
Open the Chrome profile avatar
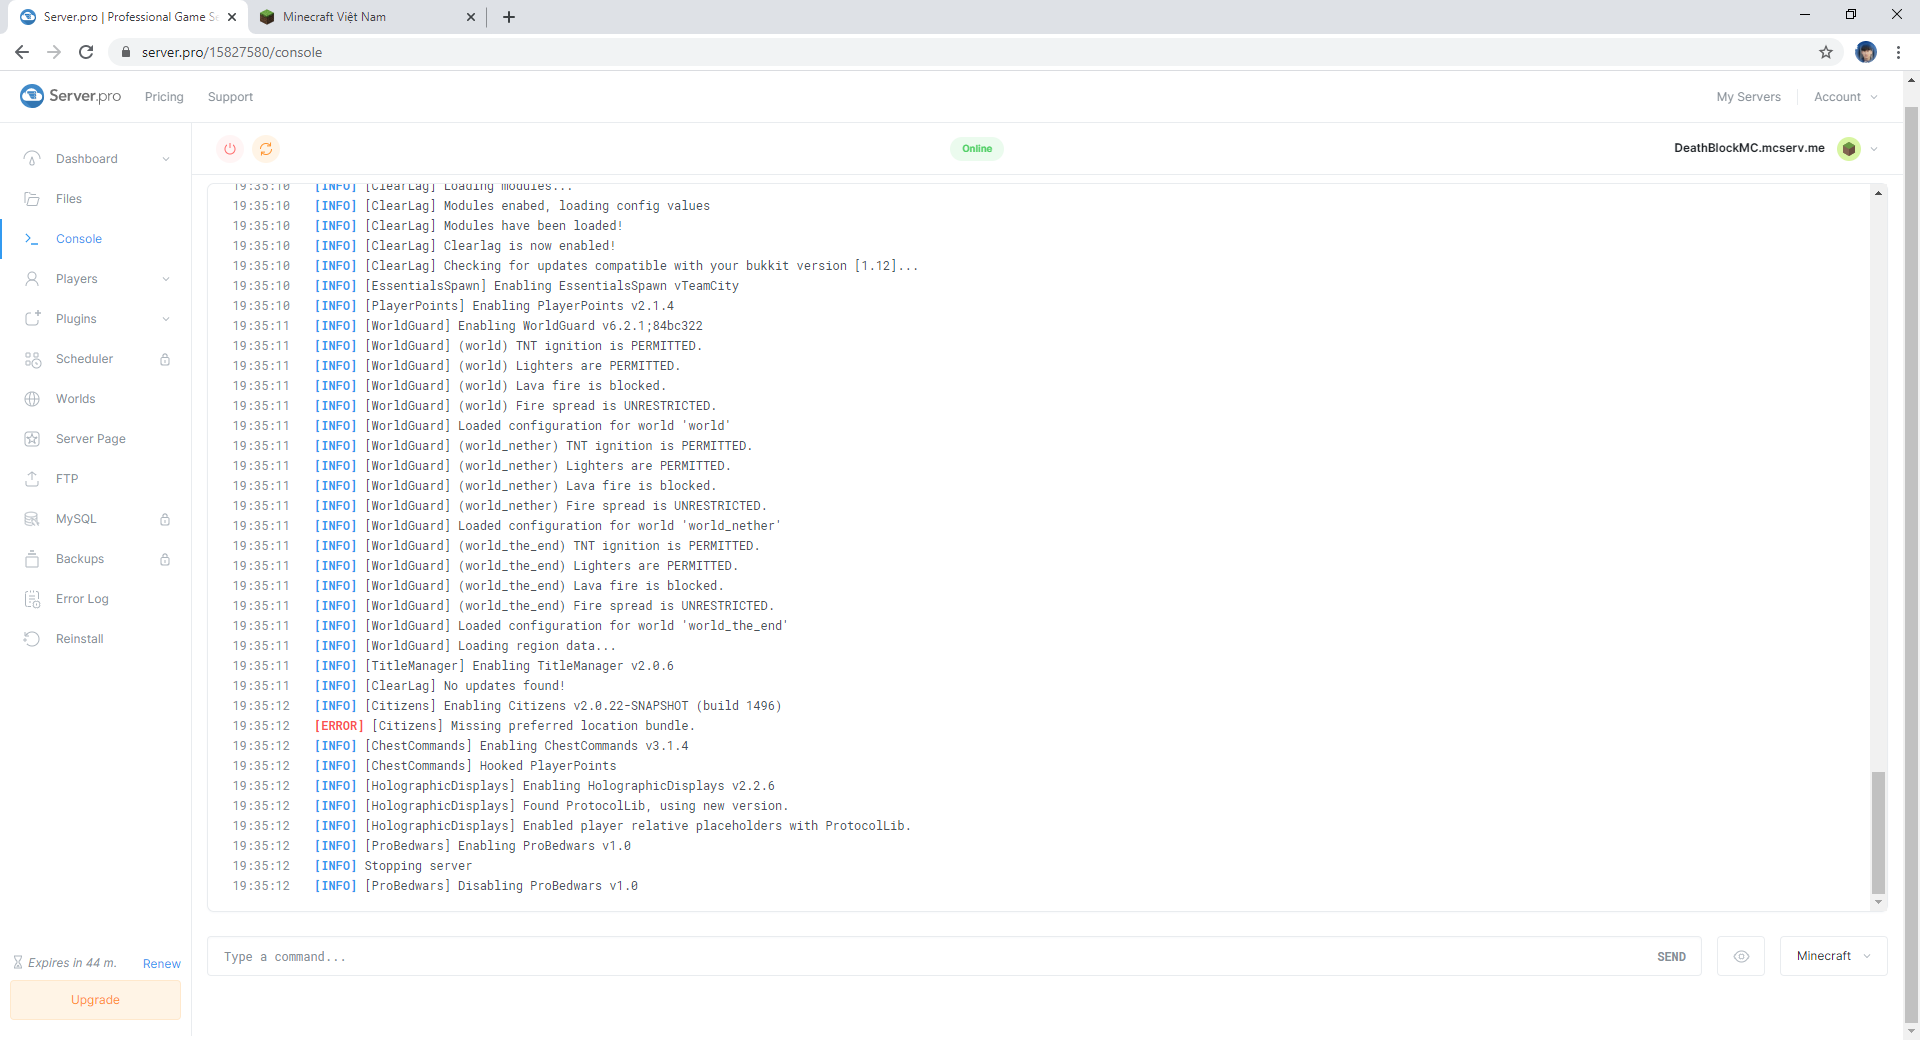[x=1866, y=52]
